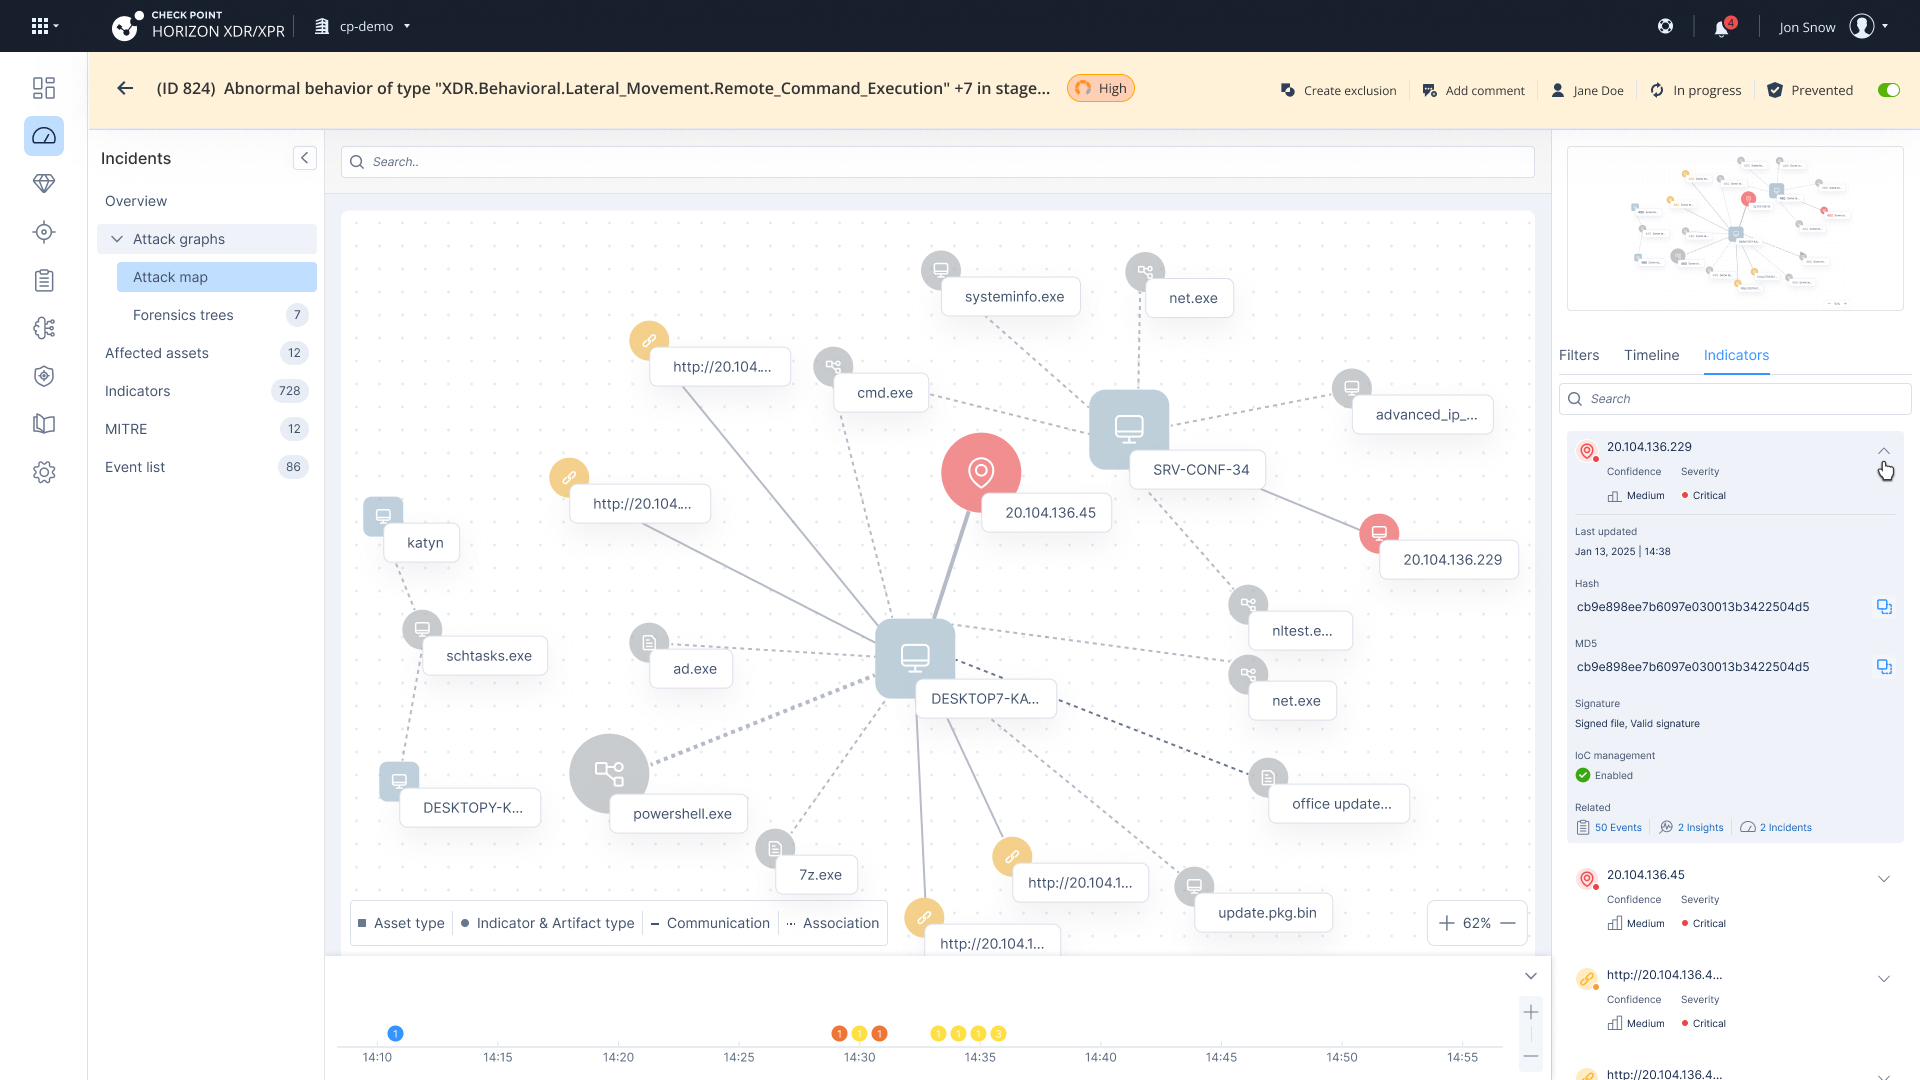Open the apps grid launcher icon
The width and height of the screenshot is (1920, 1080).
(40, 27)
